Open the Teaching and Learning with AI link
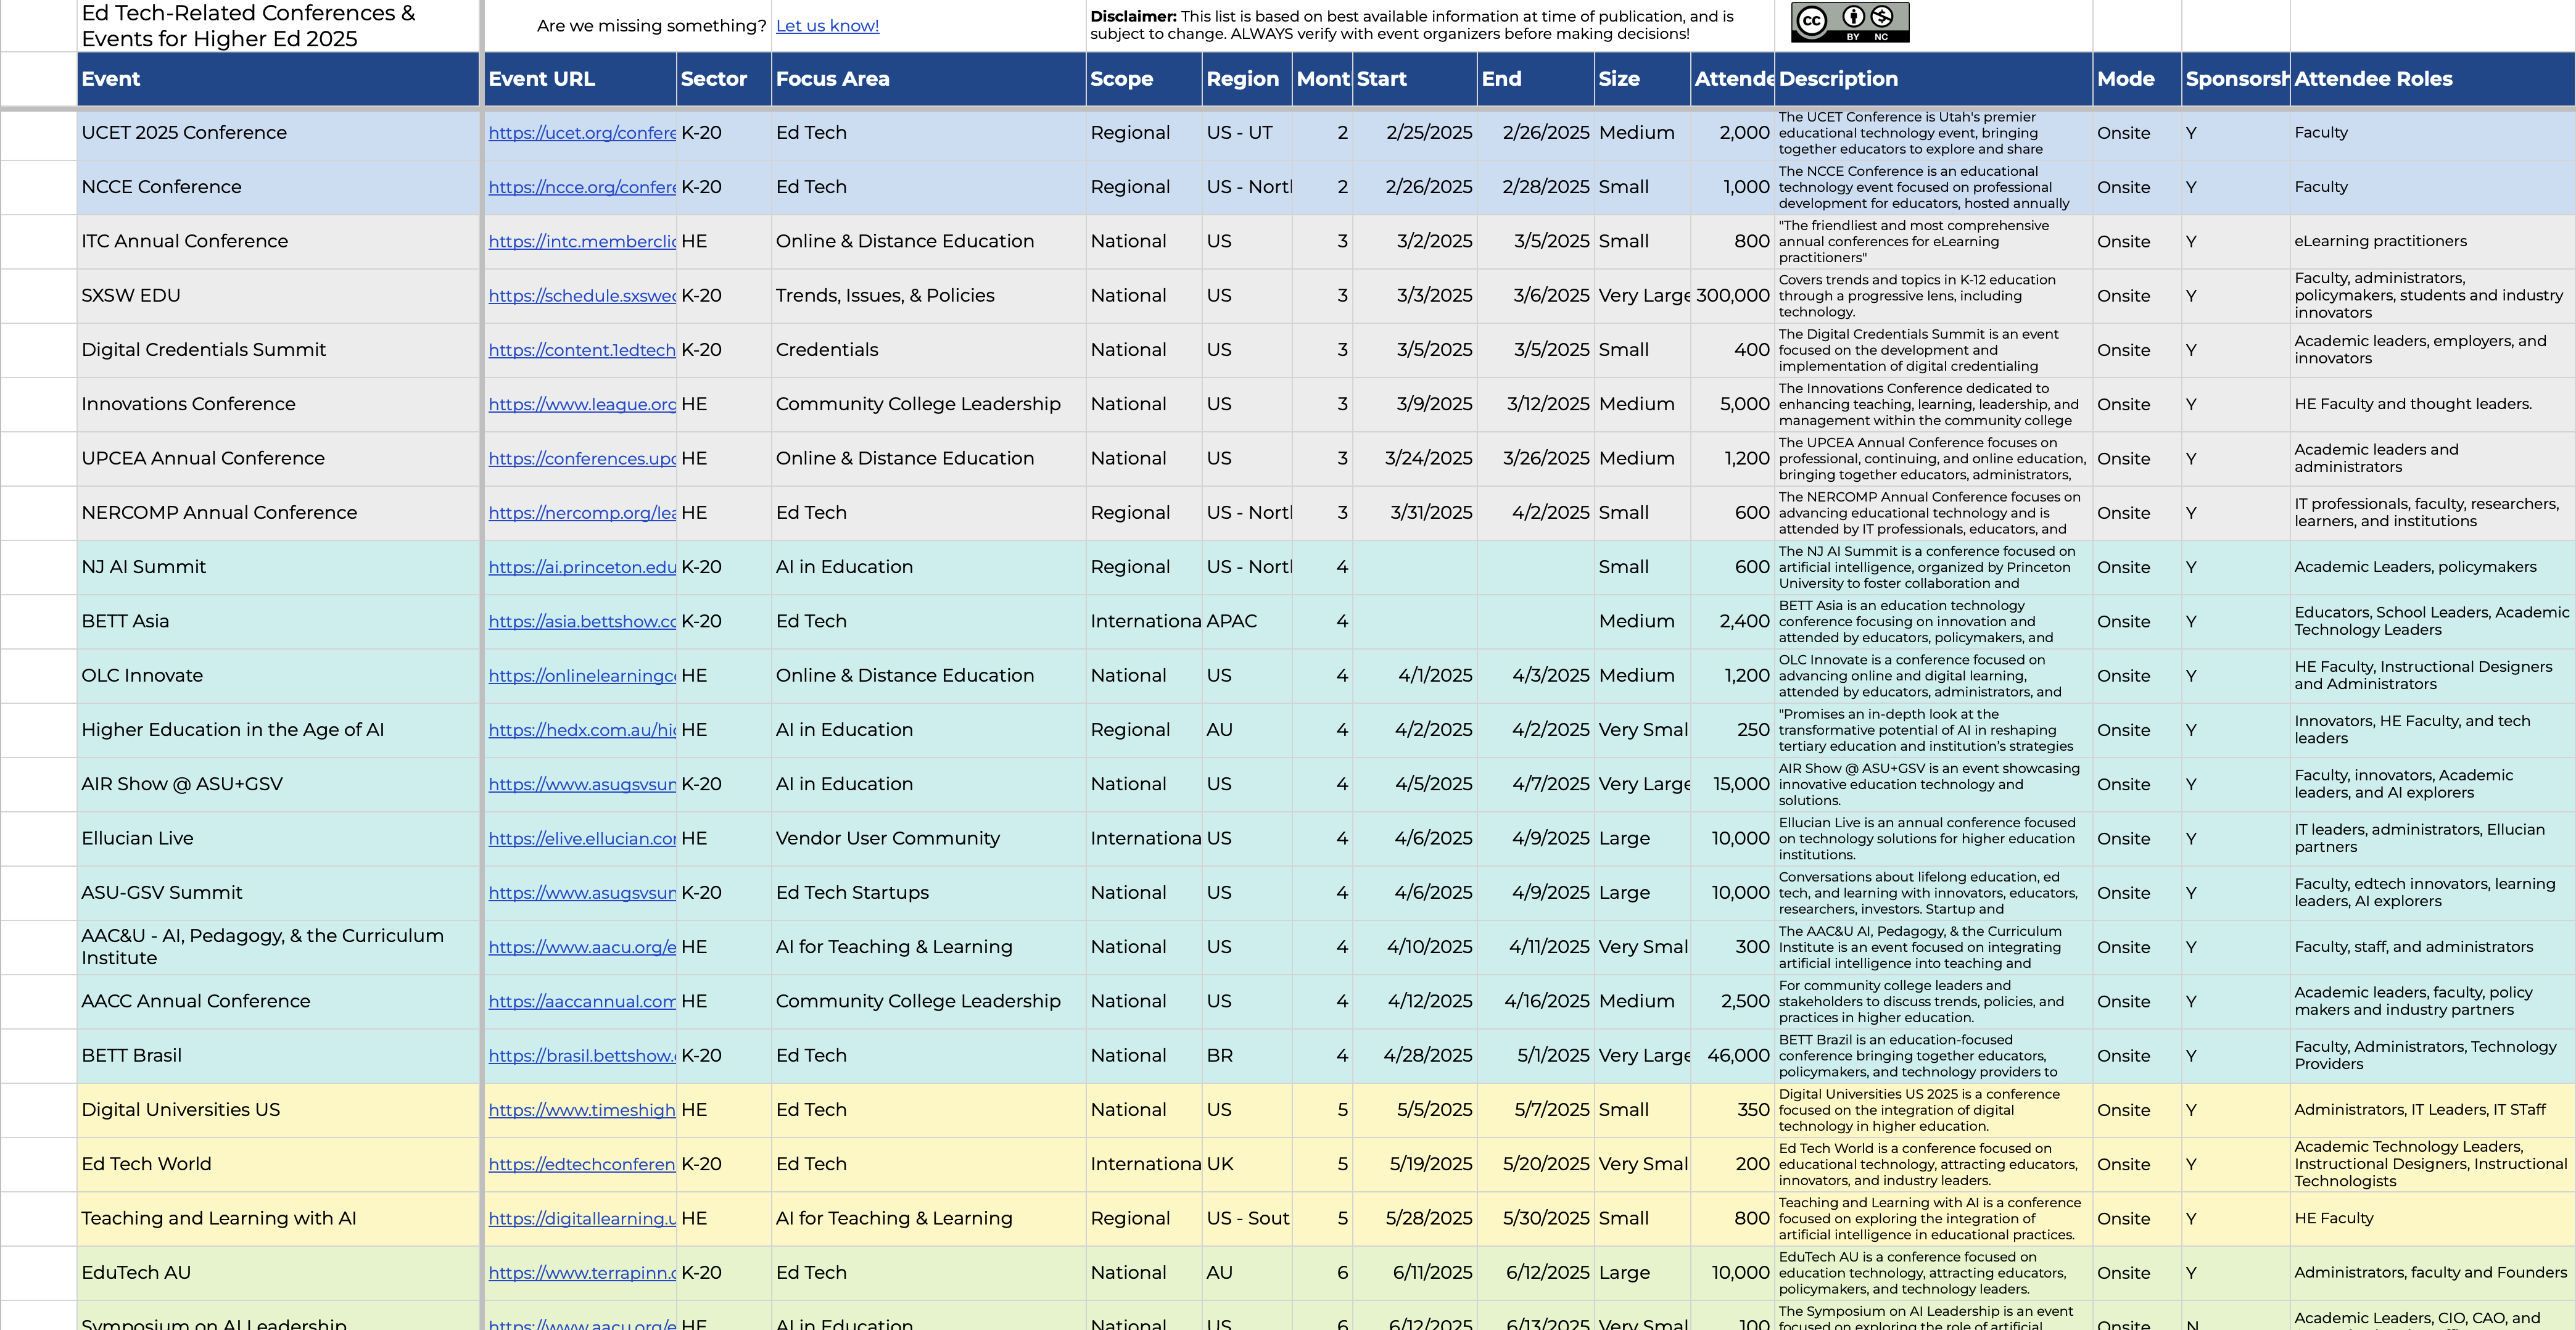2576x1330 pixels. 582,1219
